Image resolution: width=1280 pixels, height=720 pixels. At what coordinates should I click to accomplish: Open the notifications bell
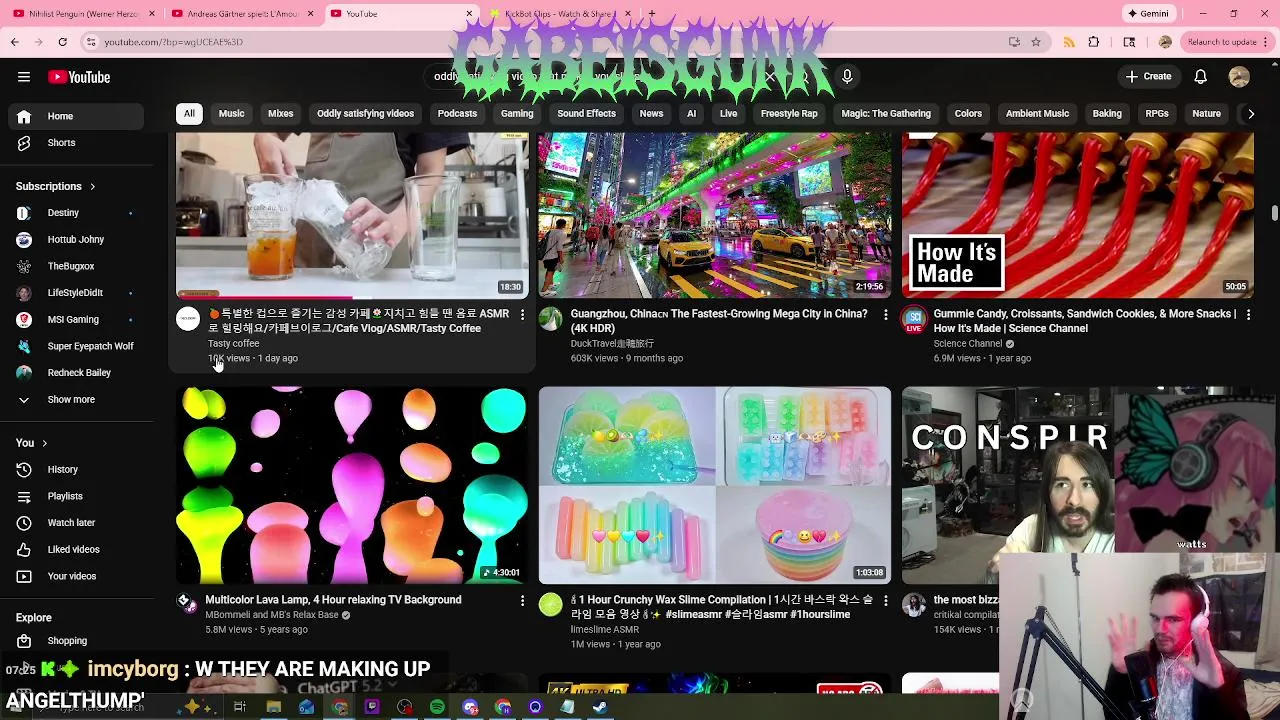1200,77
